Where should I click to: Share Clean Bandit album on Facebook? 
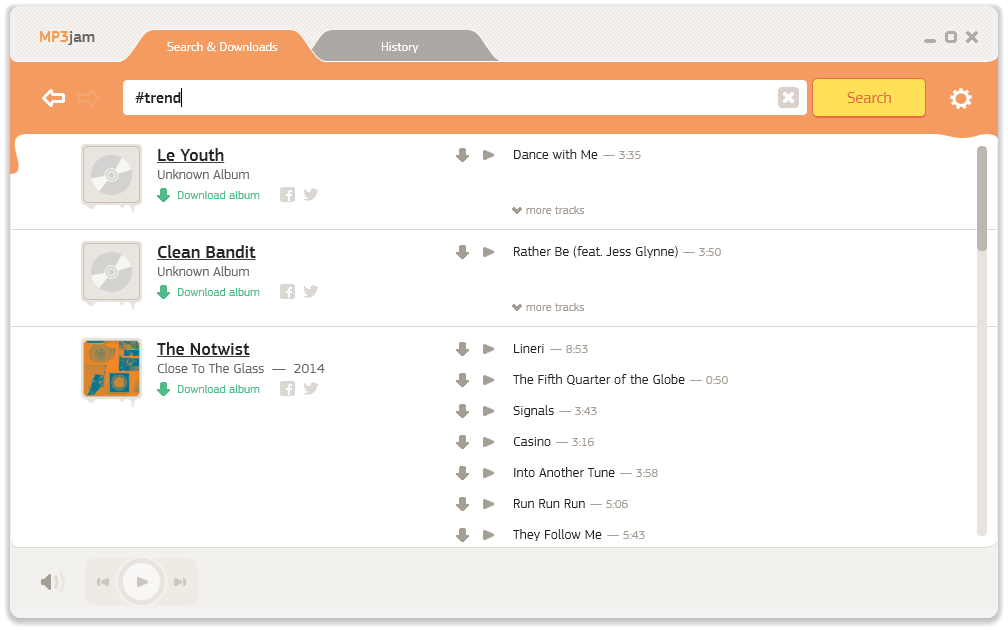[287, 292]
